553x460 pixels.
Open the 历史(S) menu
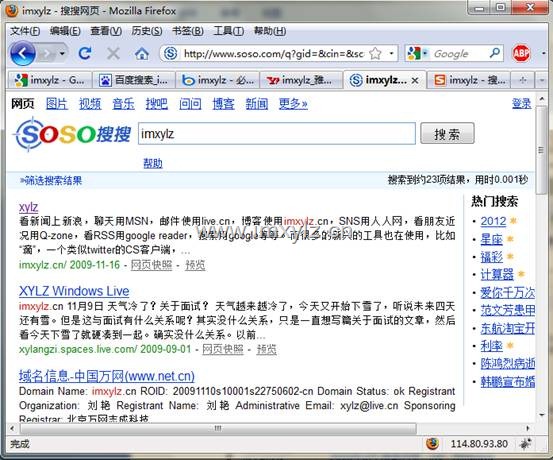click(147, 31)
